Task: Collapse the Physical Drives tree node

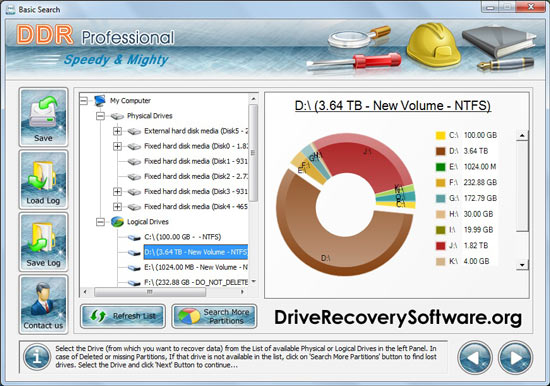Action: [x=100, y=116]
